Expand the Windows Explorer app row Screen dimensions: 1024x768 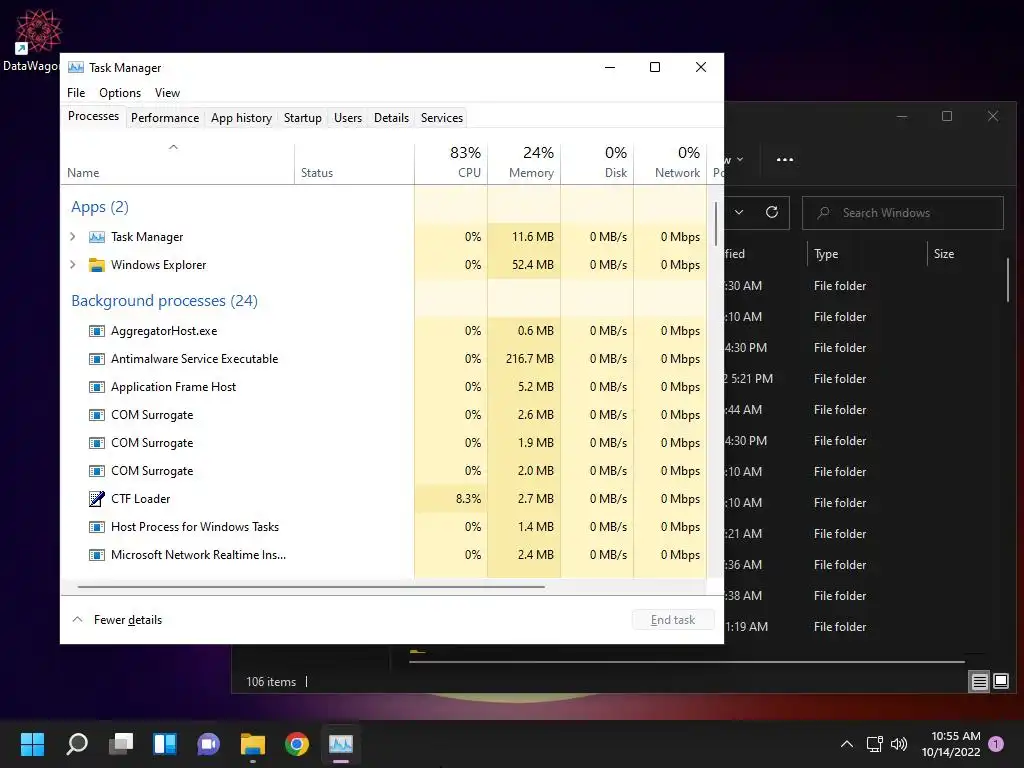(x=72, y=264)
